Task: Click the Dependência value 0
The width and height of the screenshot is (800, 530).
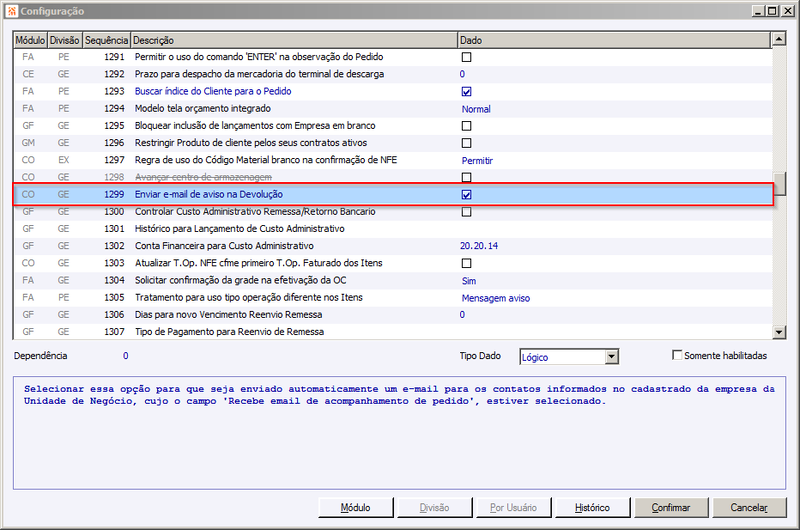Action: tap(126, 356)
